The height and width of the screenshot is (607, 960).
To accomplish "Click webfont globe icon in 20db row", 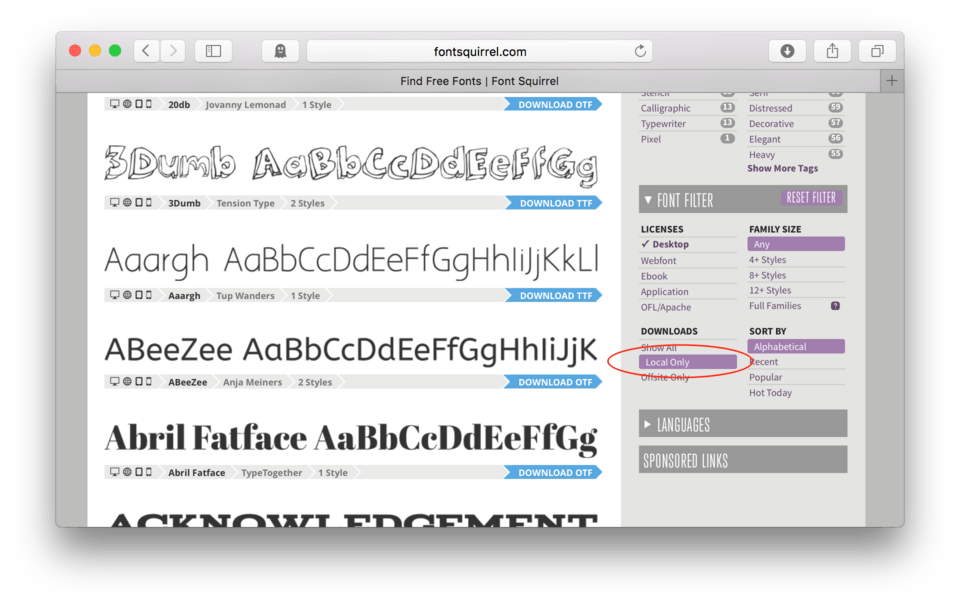I will [127, 104].
